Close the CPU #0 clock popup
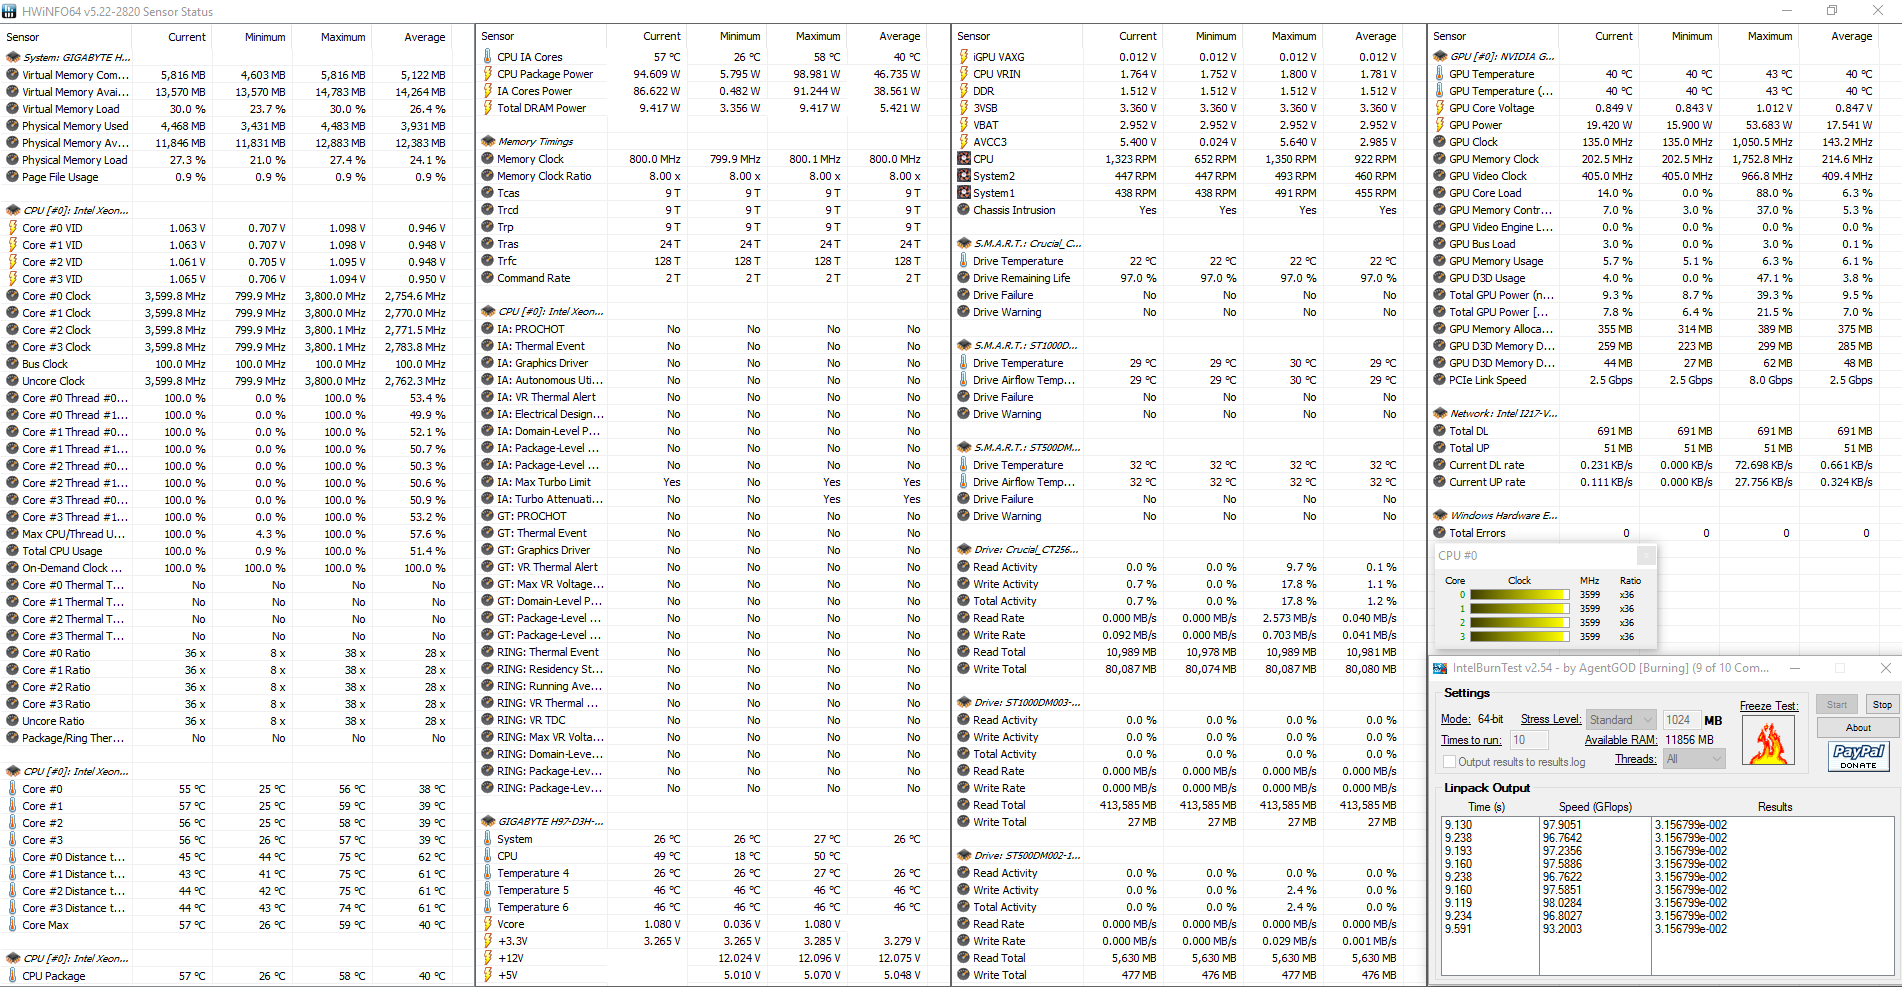This screenshot has width=1902, height=987. [1645, 555]
